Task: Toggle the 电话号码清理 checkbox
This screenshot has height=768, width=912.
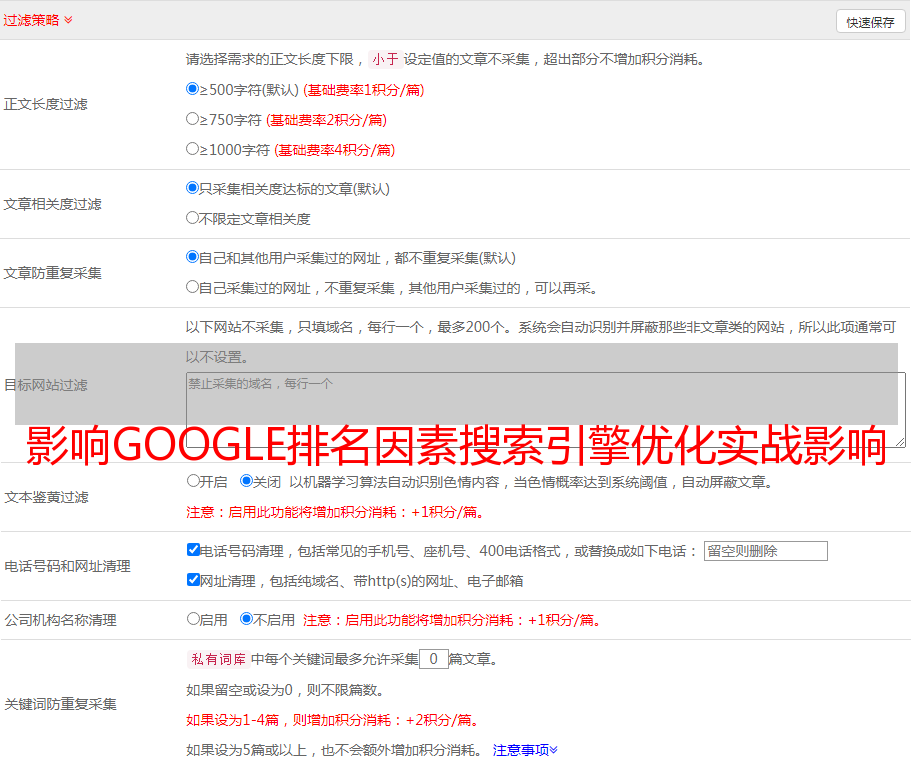Action: point(193,550)
